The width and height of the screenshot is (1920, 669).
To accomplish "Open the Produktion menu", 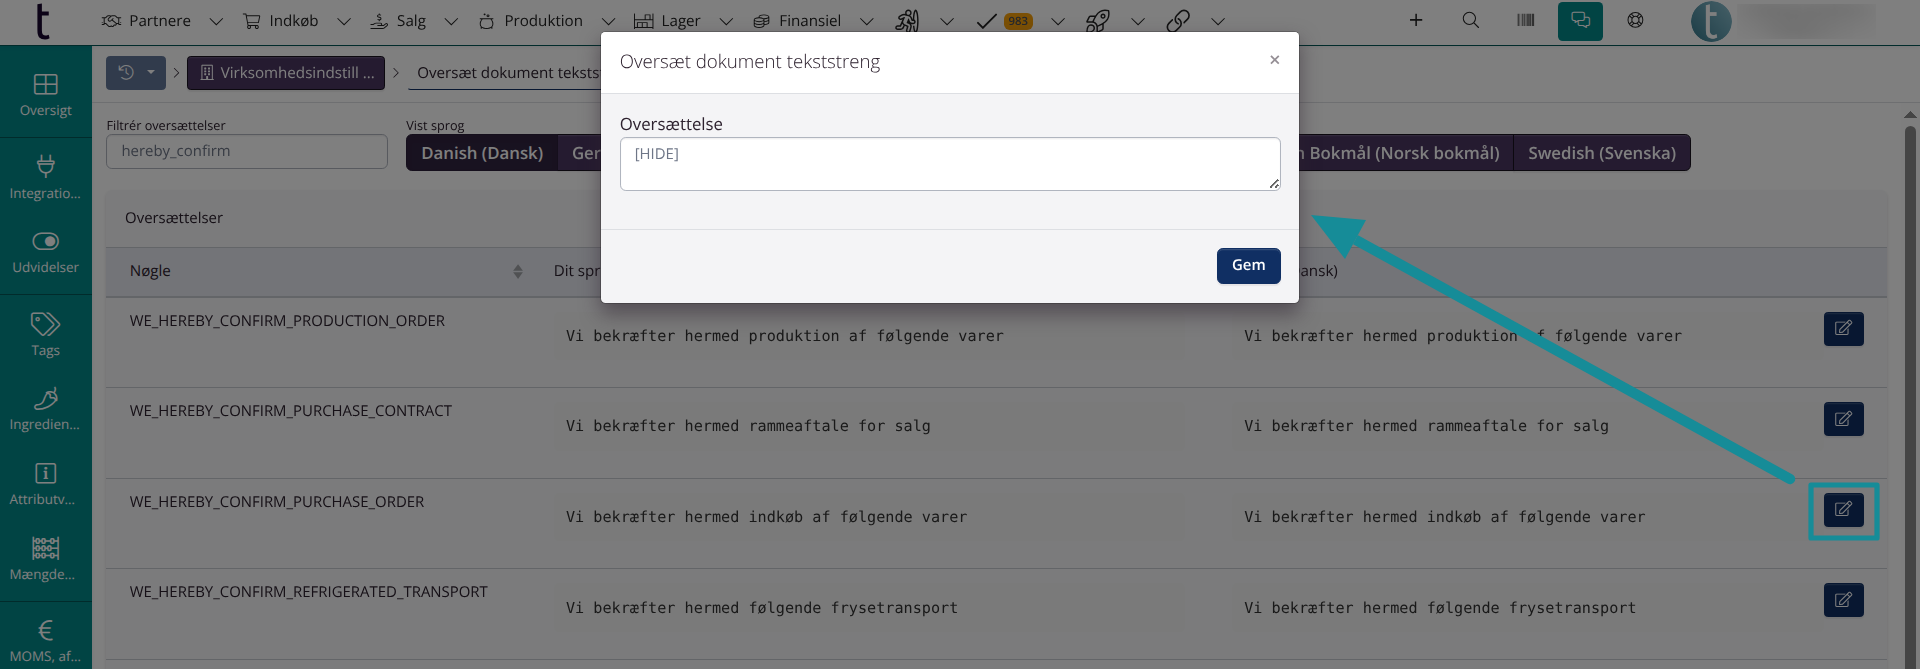I will coord(531,21).
